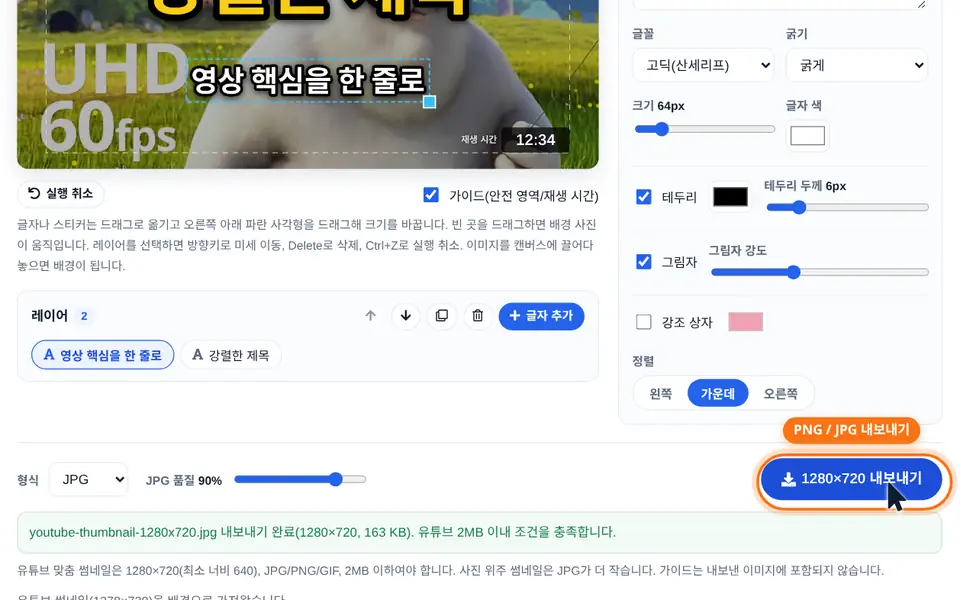960x600 pixels.
Task: Click the 그림자 강도 shadow strength slider
Action: tap(820, 272)
